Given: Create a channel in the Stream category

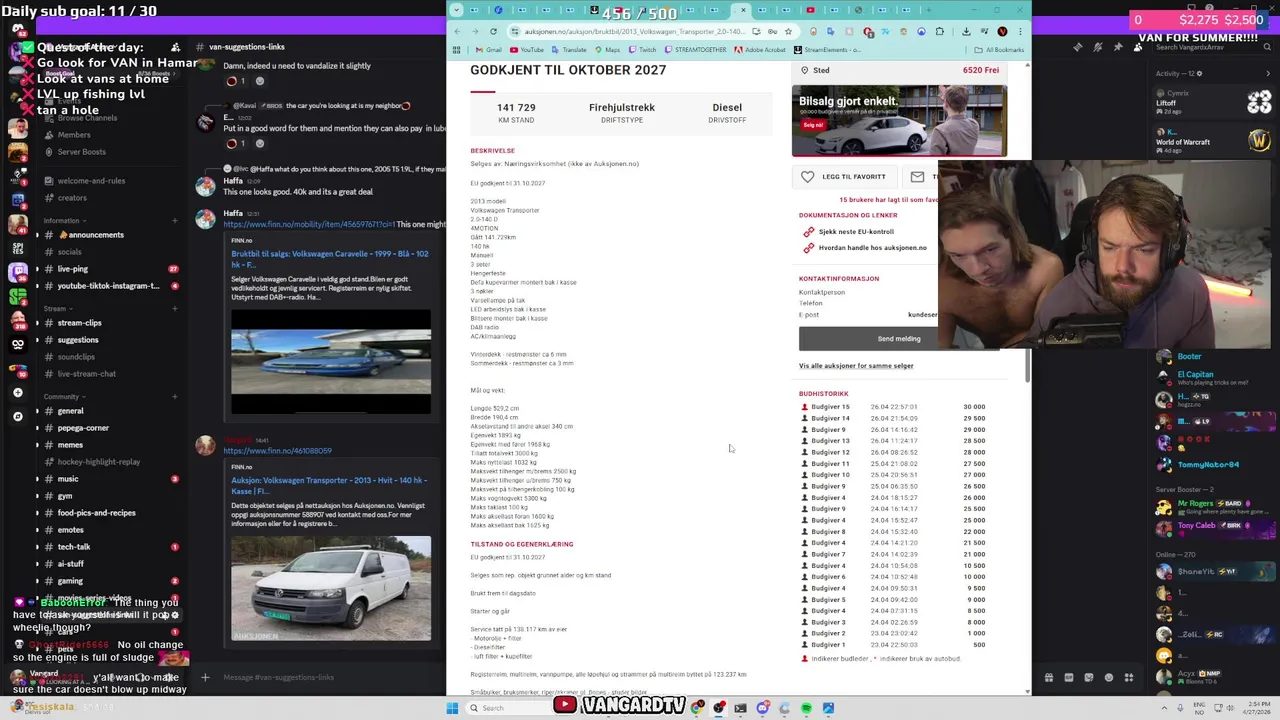Looking at the screenshot, I should (174, 309).
